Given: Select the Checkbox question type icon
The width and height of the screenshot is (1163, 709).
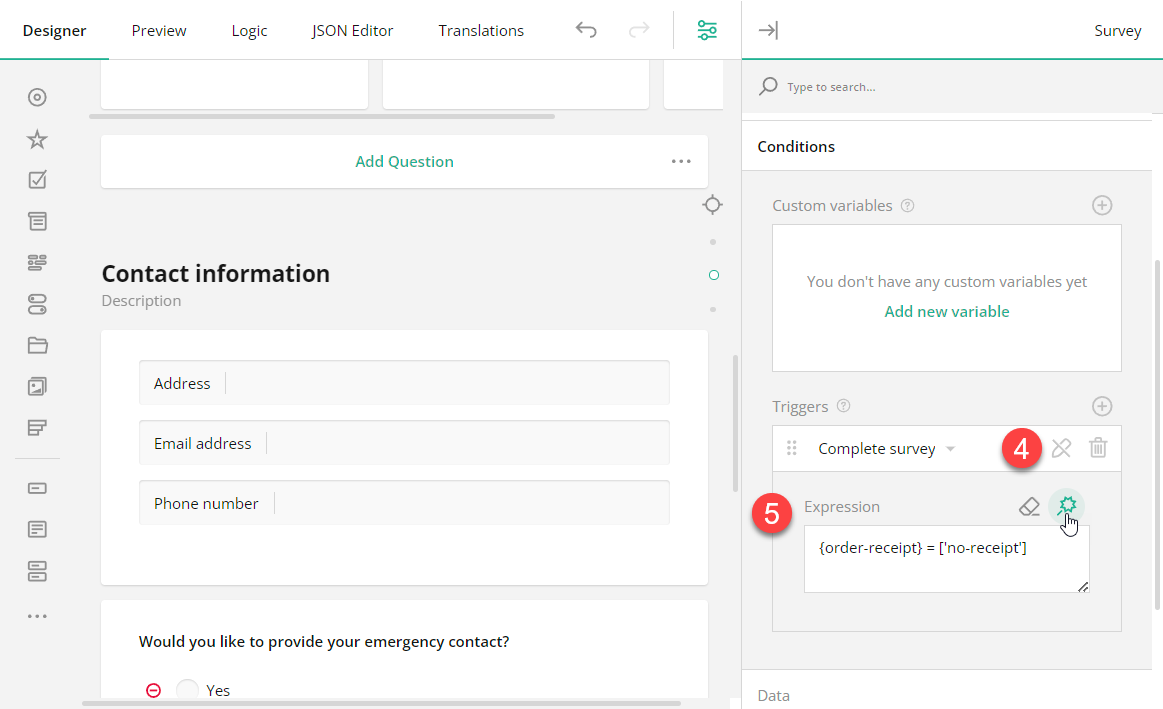Looking at the screenshot, I should tap(37, 179).
